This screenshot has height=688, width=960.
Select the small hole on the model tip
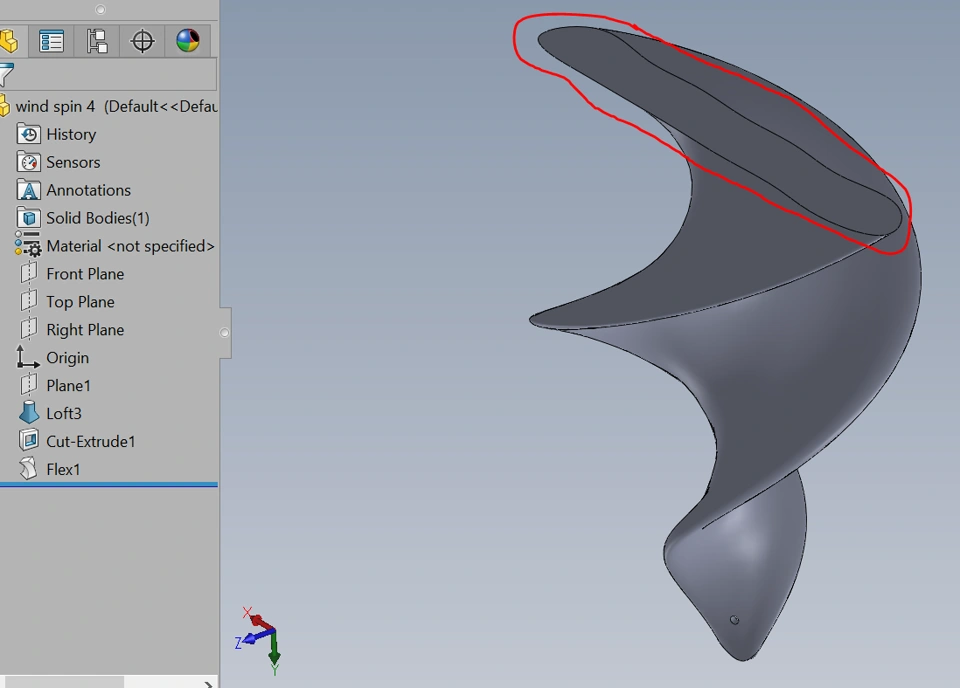tap(735, 620)
